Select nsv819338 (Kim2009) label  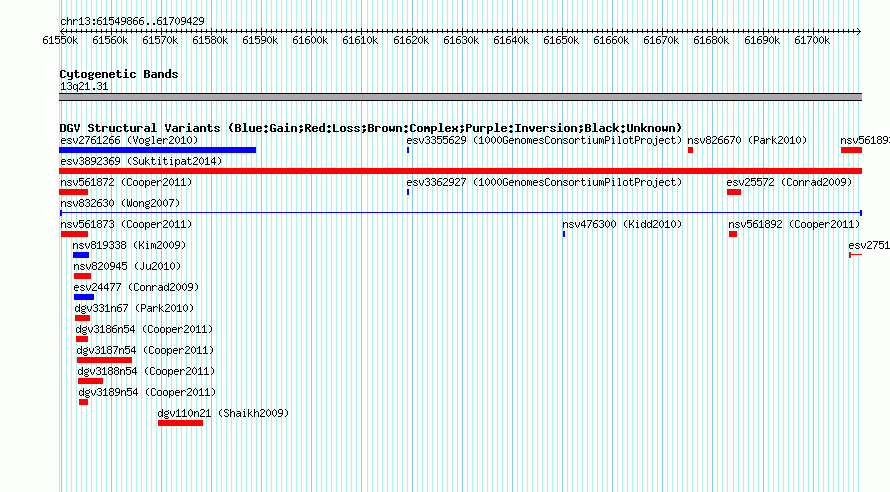pyautogui.click(x=129, y=245)
